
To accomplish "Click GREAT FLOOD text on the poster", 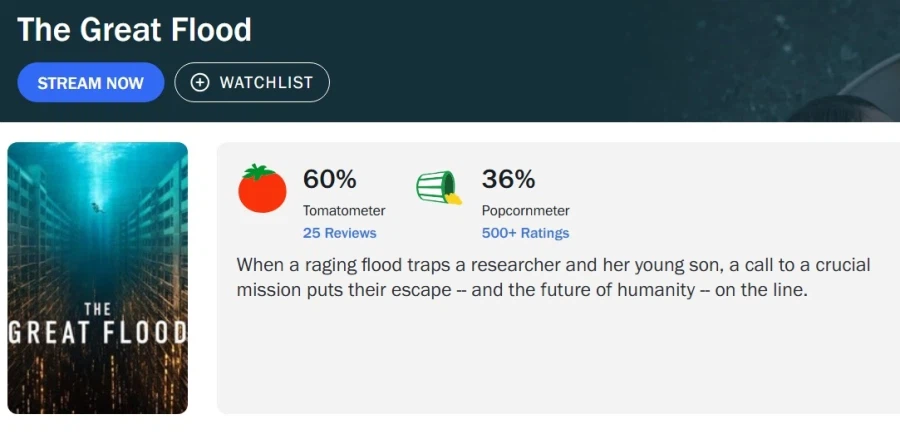I will tap(98, 334).
